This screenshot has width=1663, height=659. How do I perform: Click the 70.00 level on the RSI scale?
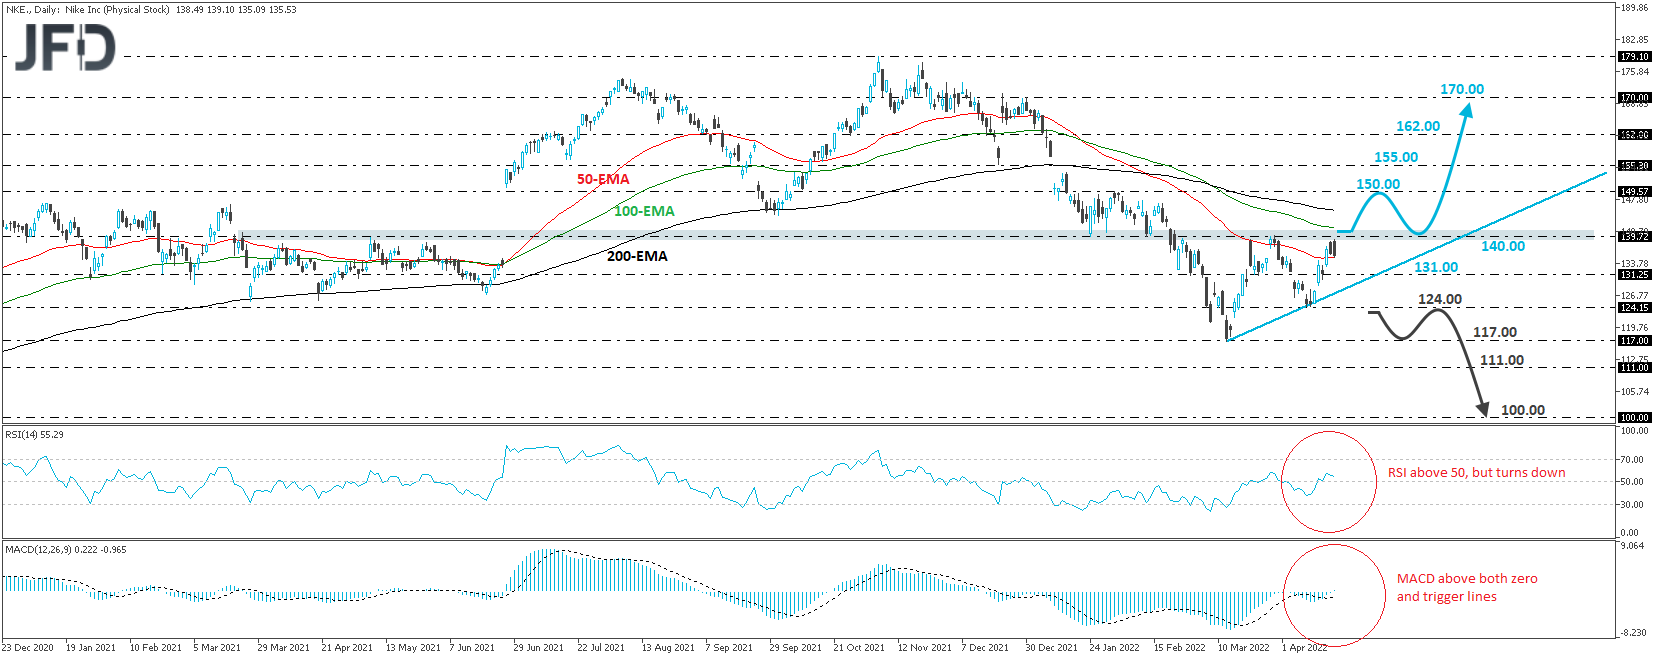point(1631,460)
